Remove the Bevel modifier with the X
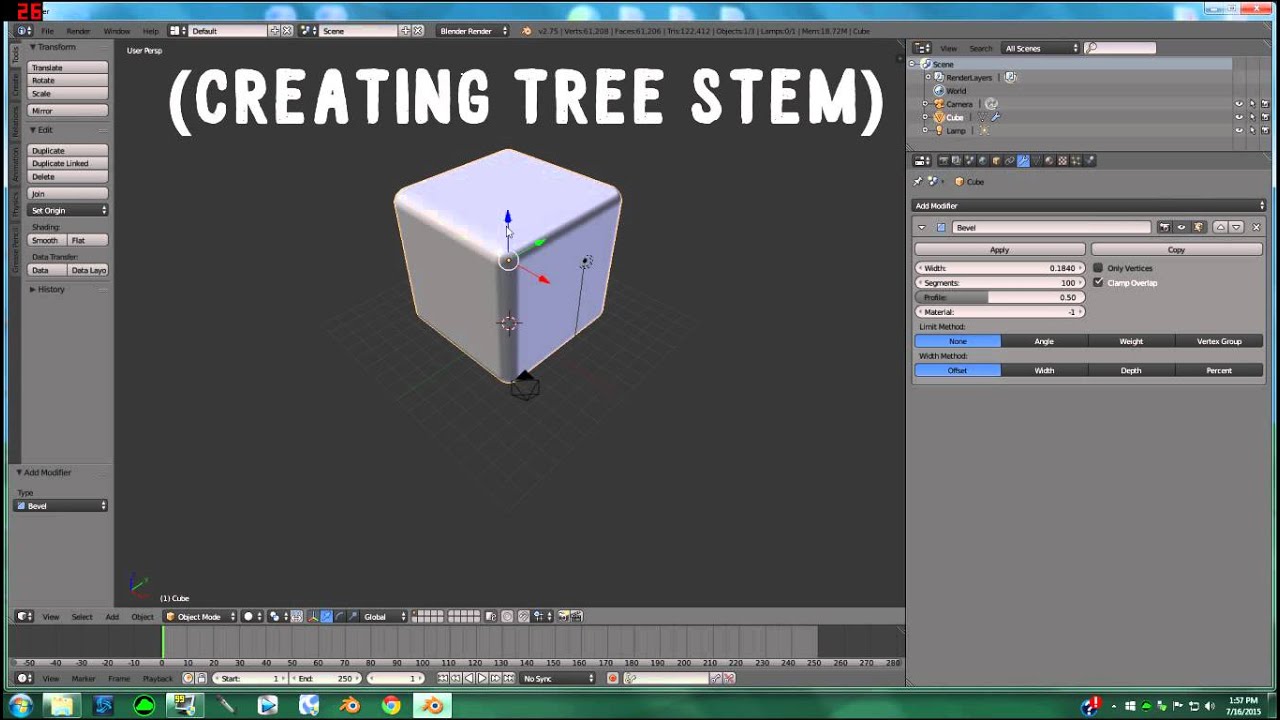1280x720 pixels. 1256,227
